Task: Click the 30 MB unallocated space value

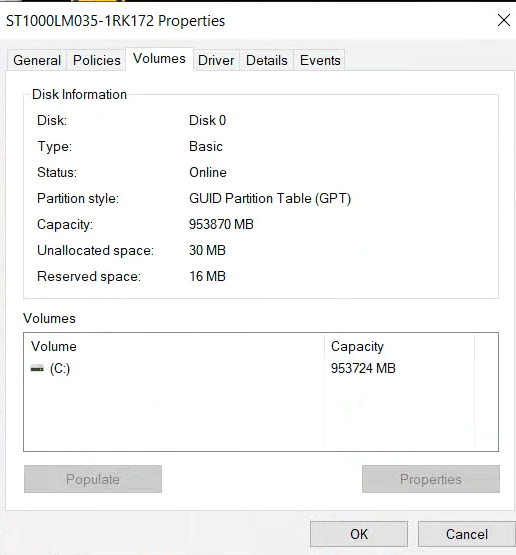Action: [x=207, y=250]
